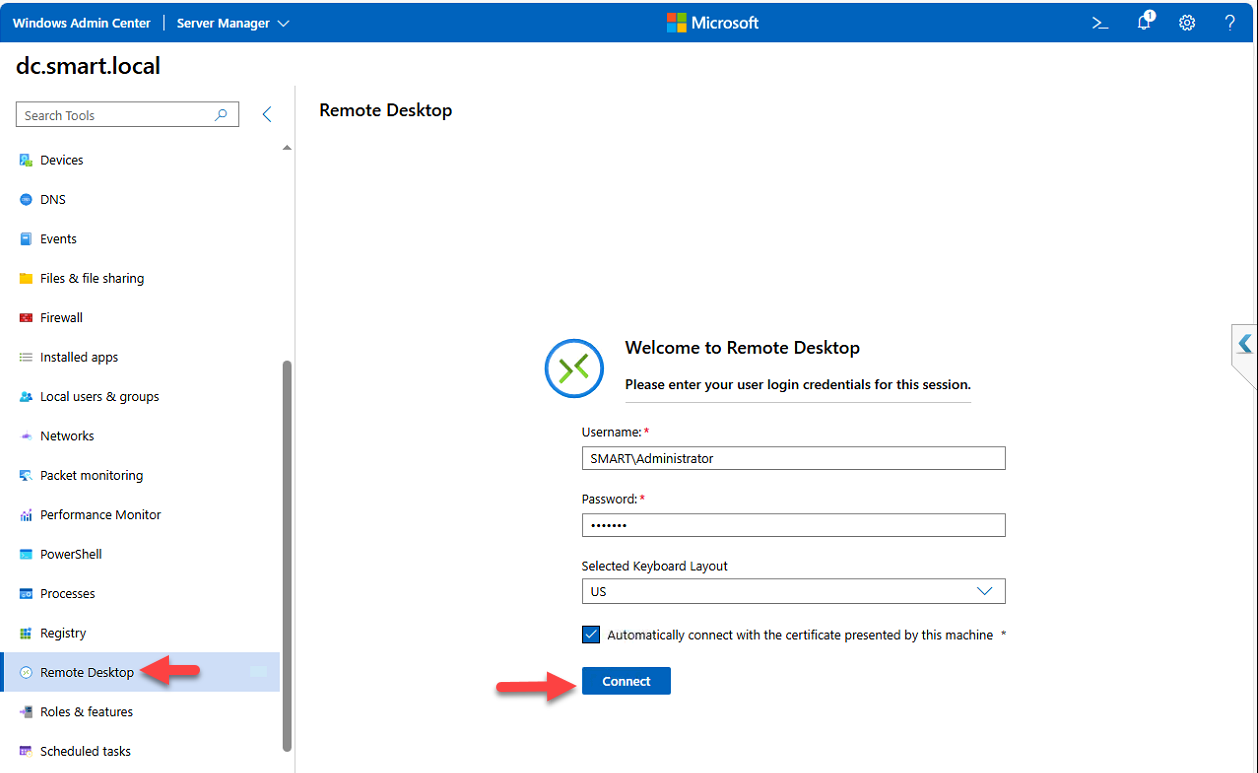This screenshot has width=1258, height=773.
Task: Click the search magnifier in Search Tools
Action: pyautogui.click(x=221, y=115)
